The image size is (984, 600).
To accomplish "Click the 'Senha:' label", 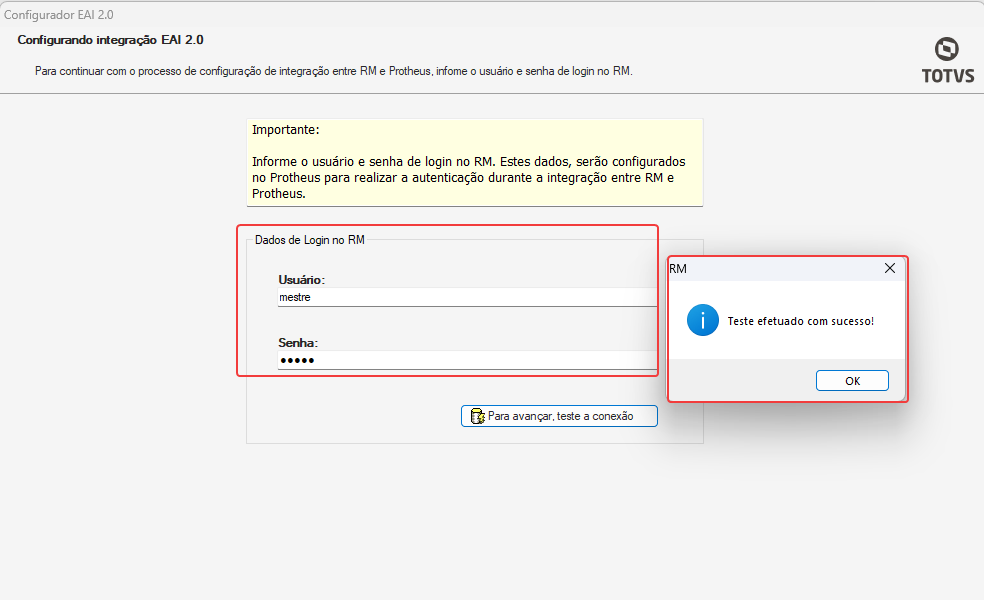I will [x=298, y=343].
